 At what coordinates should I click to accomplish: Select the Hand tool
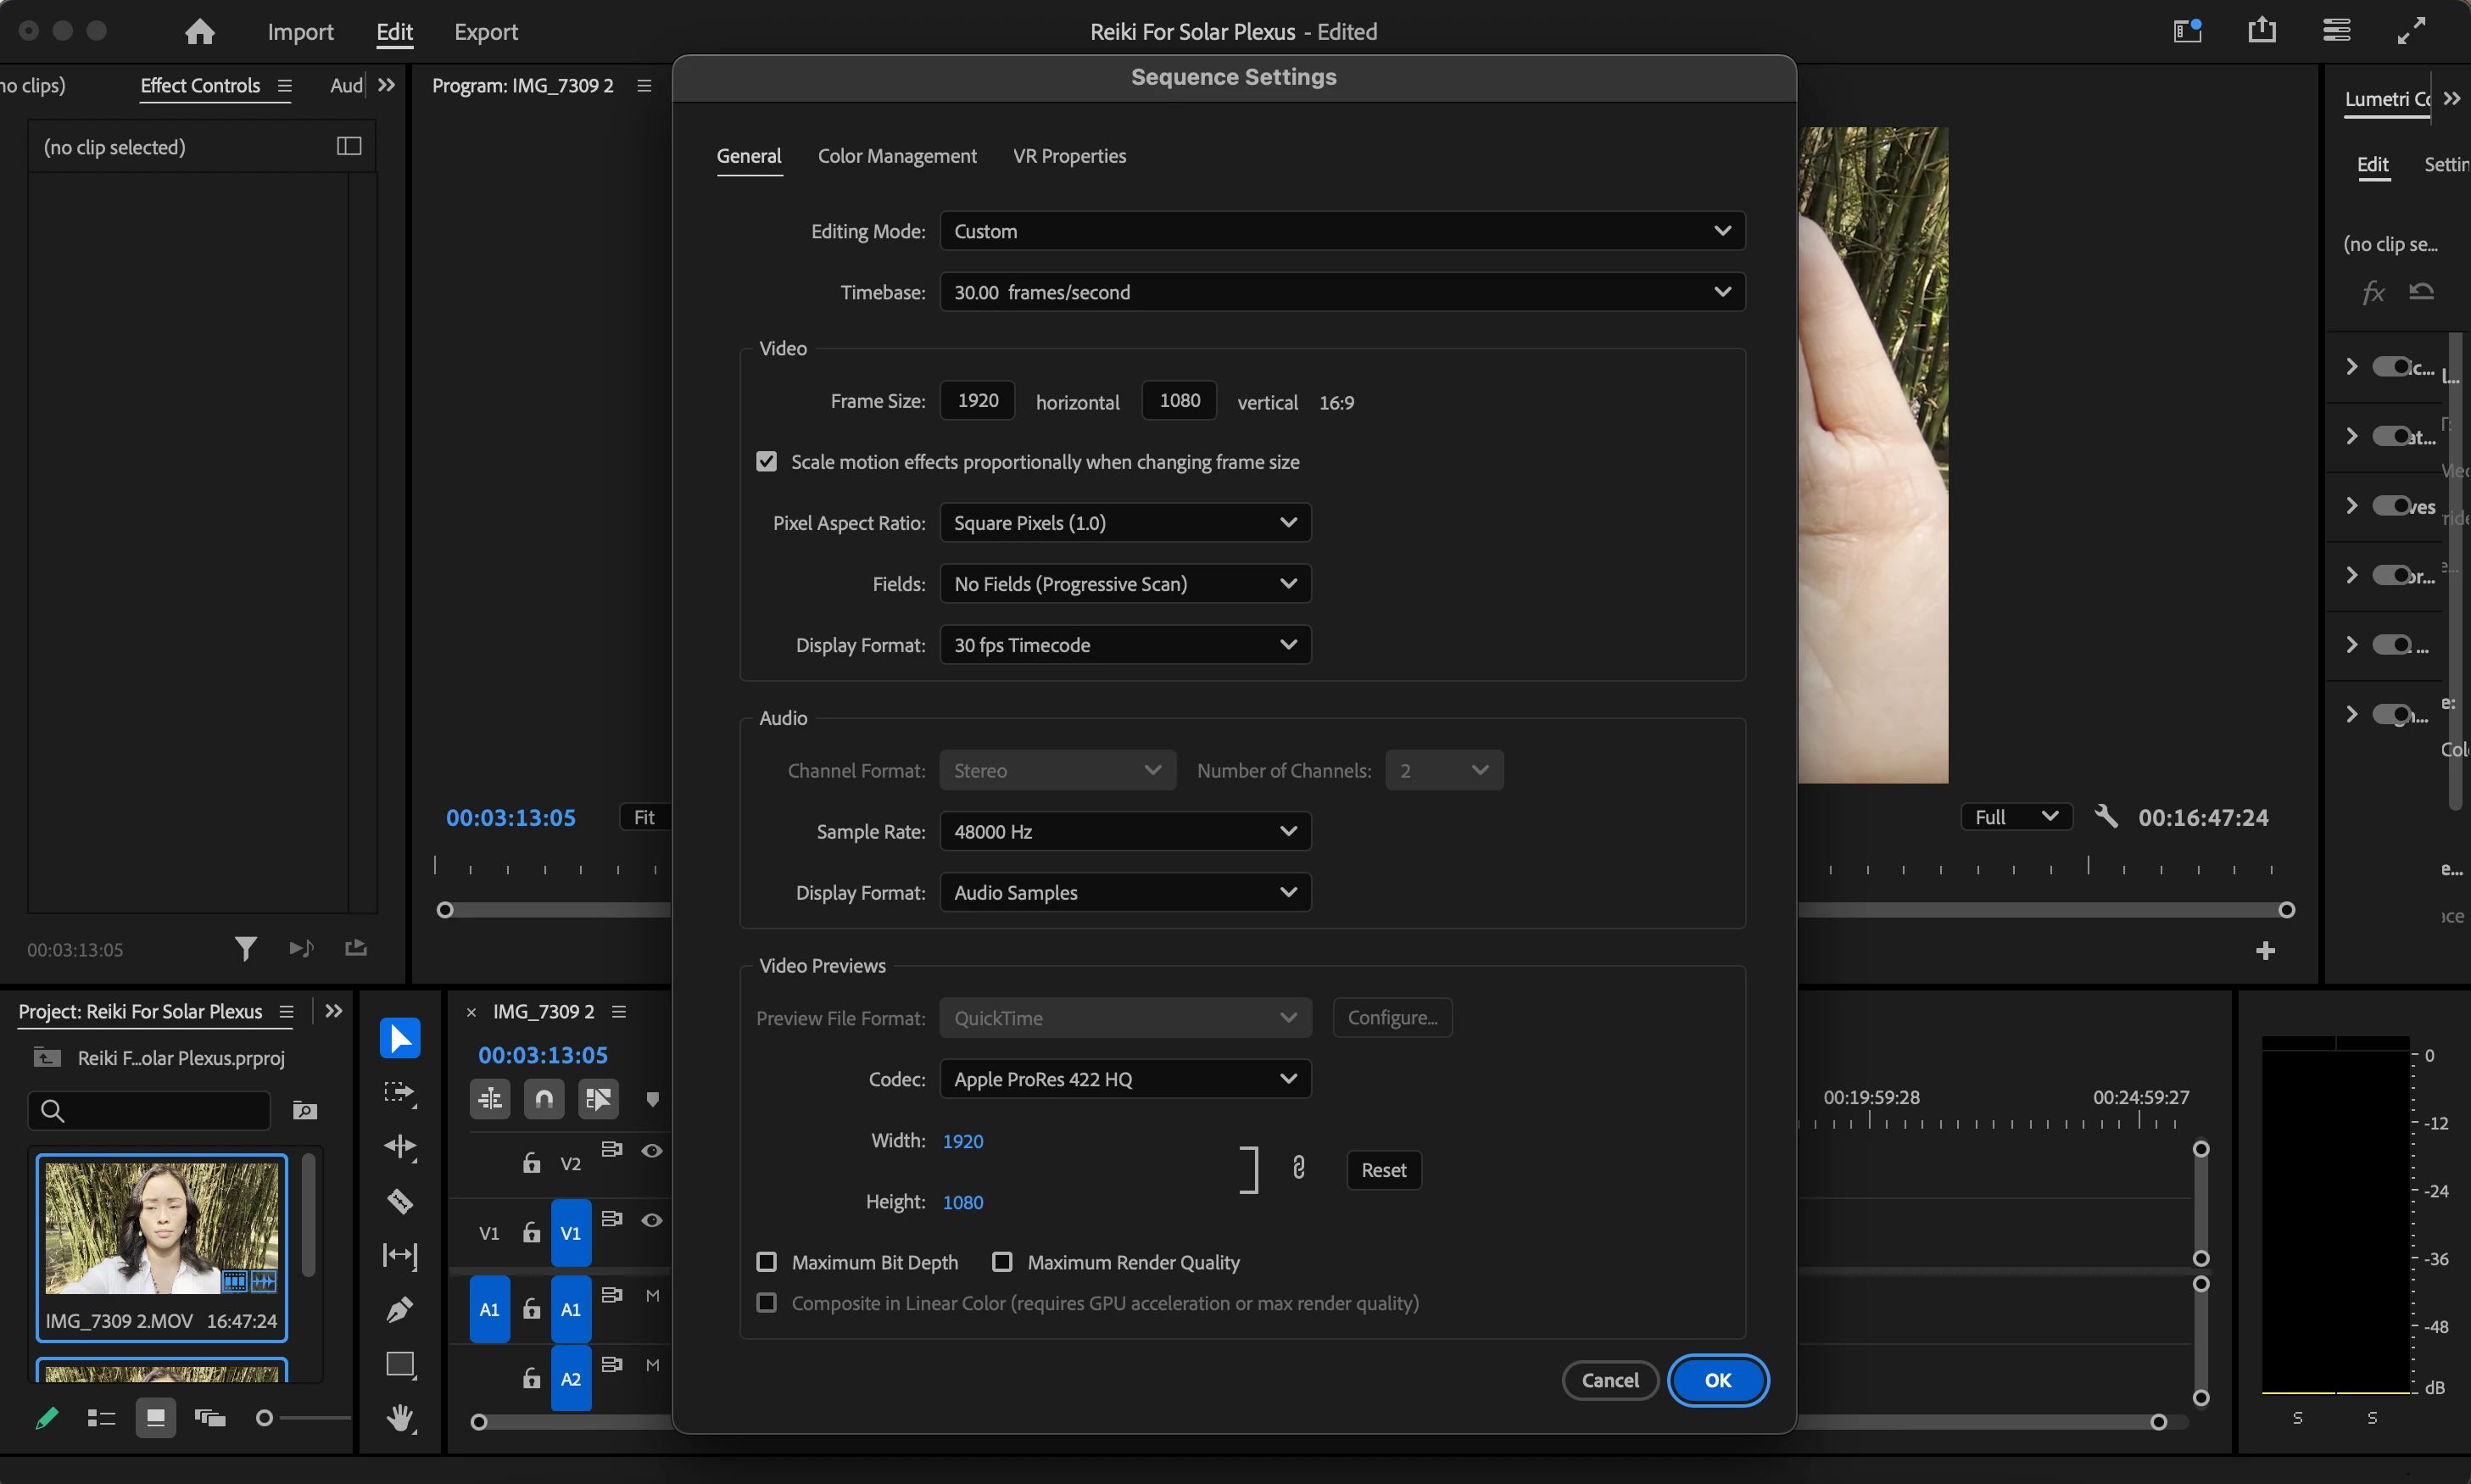pos(400,1417)
